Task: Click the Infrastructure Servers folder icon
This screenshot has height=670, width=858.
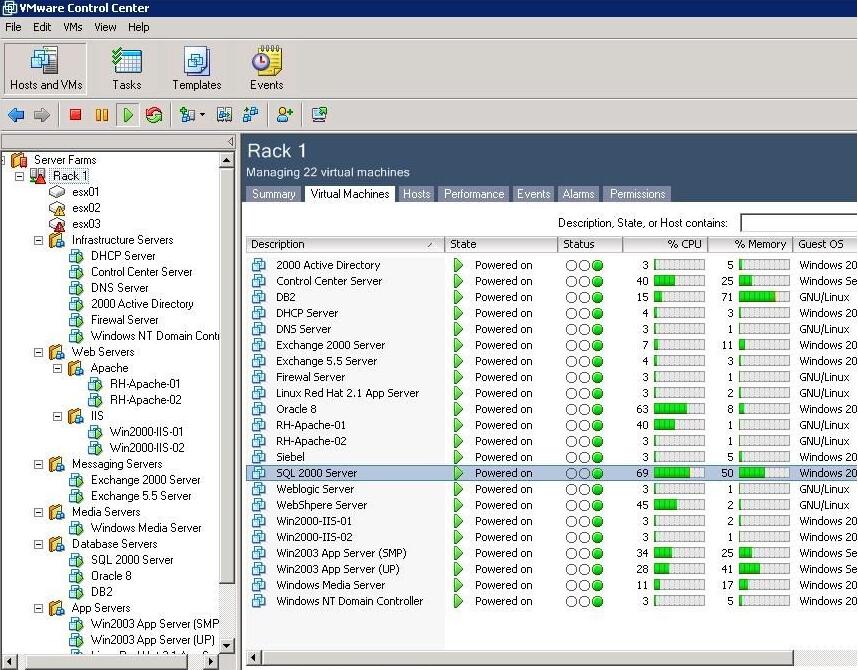Action: (57, 240)
